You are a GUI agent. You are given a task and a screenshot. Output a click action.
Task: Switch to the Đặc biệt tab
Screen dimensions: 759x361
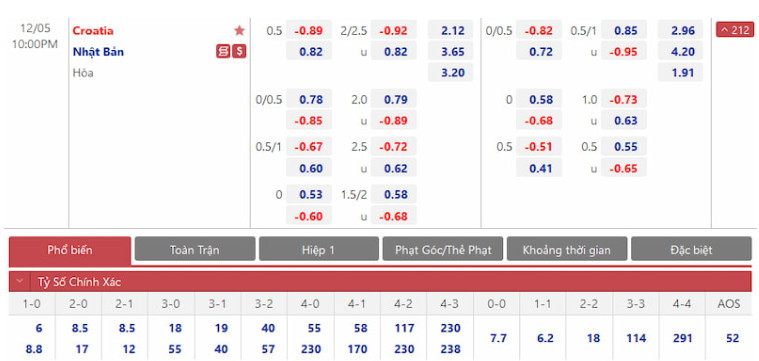(x=691, y=250)
